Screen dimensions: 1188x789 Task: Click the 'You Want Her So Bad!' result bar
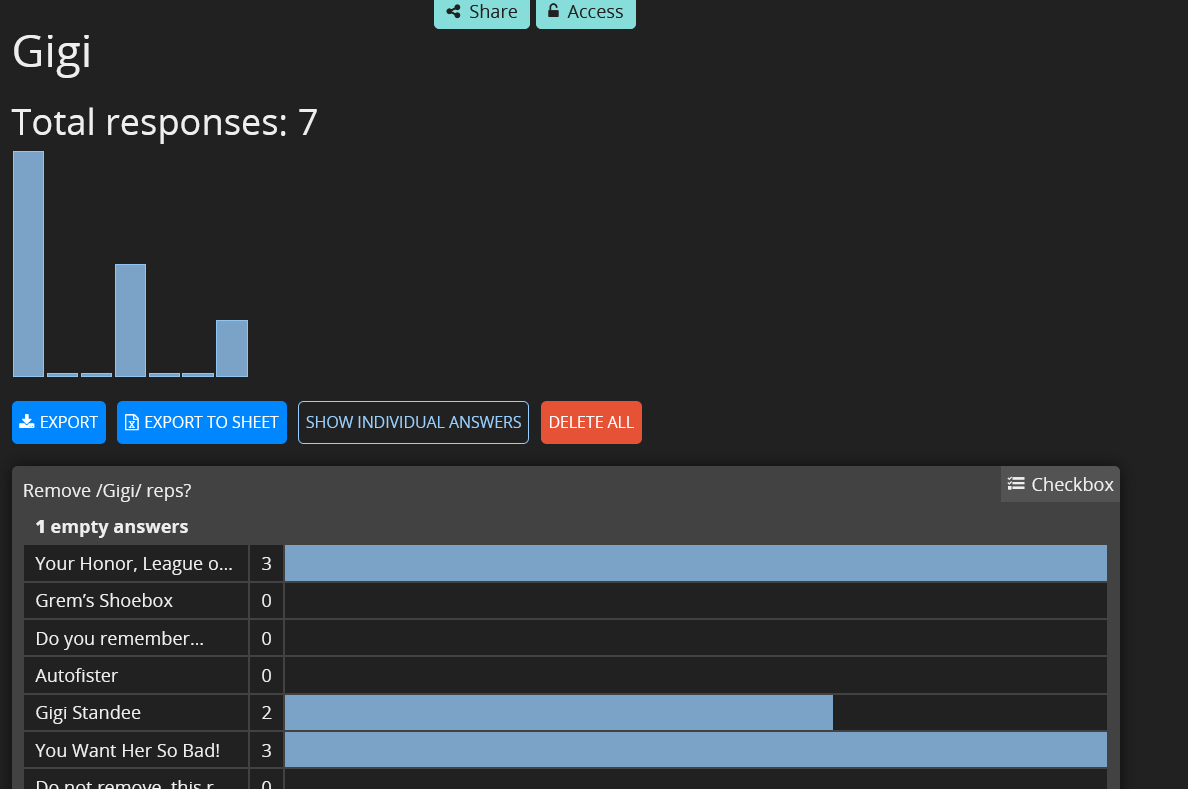click(695, 750)
